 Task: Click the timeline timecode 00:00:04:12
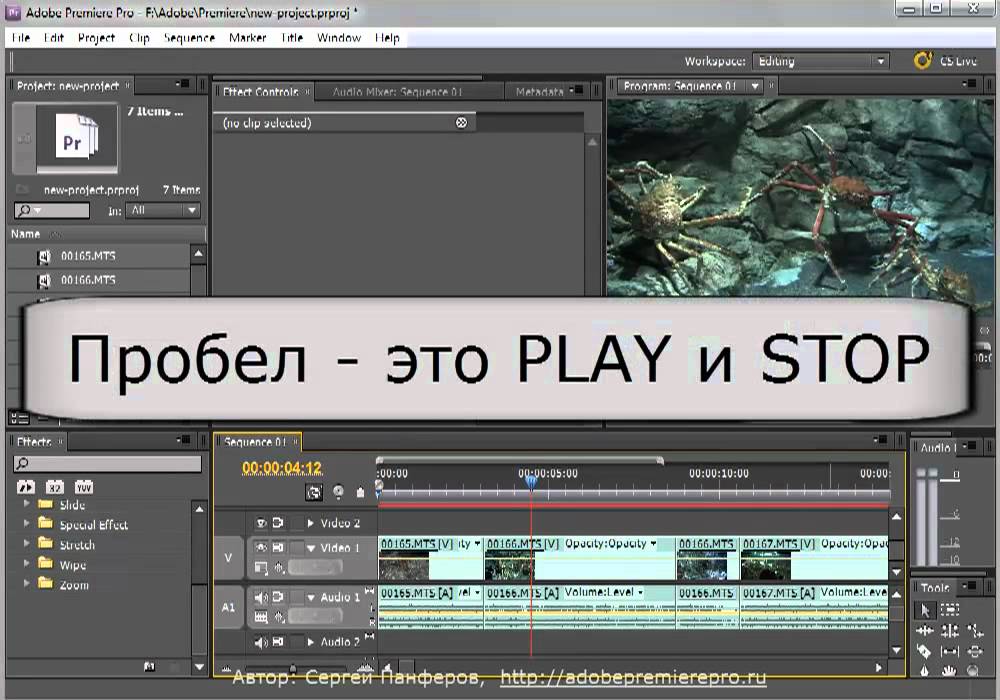pyautogui.click(x=282, y=468)
